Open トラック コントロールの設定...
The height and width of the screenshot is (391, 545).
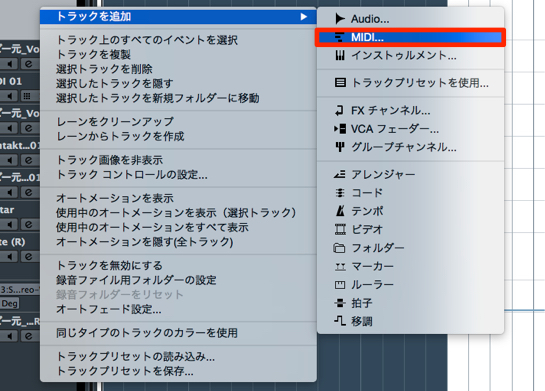click(x=178, y=174)
